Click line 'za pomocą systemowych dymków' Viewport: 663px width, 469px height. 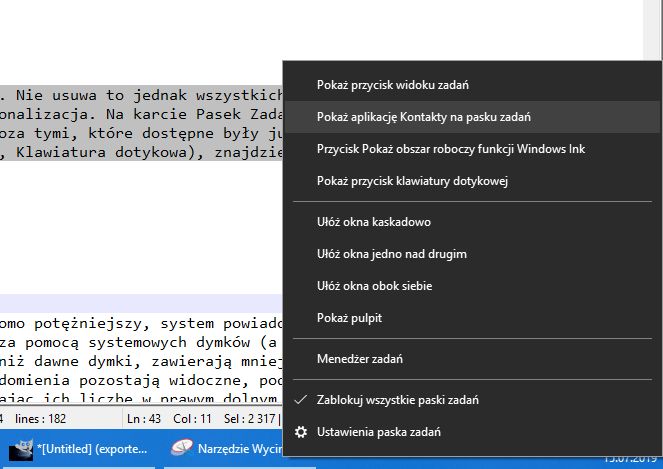click(141, 342)
